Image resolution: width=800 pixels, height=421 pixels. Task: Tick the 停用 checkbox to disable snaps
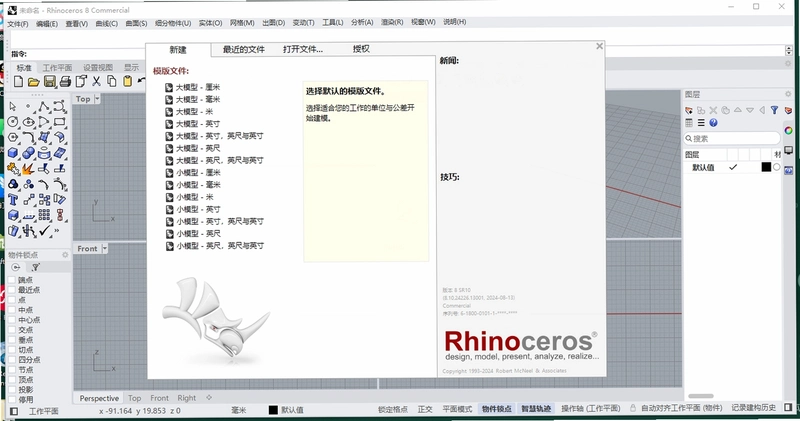pyautogui.click(x=12, y=400)
